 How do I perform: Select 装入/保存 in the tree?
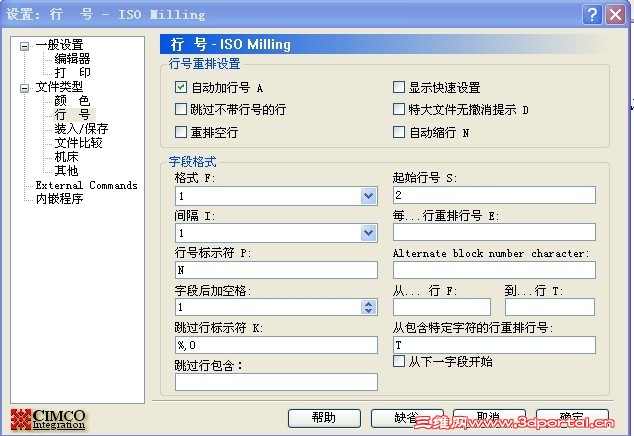(x=81, y=129)
